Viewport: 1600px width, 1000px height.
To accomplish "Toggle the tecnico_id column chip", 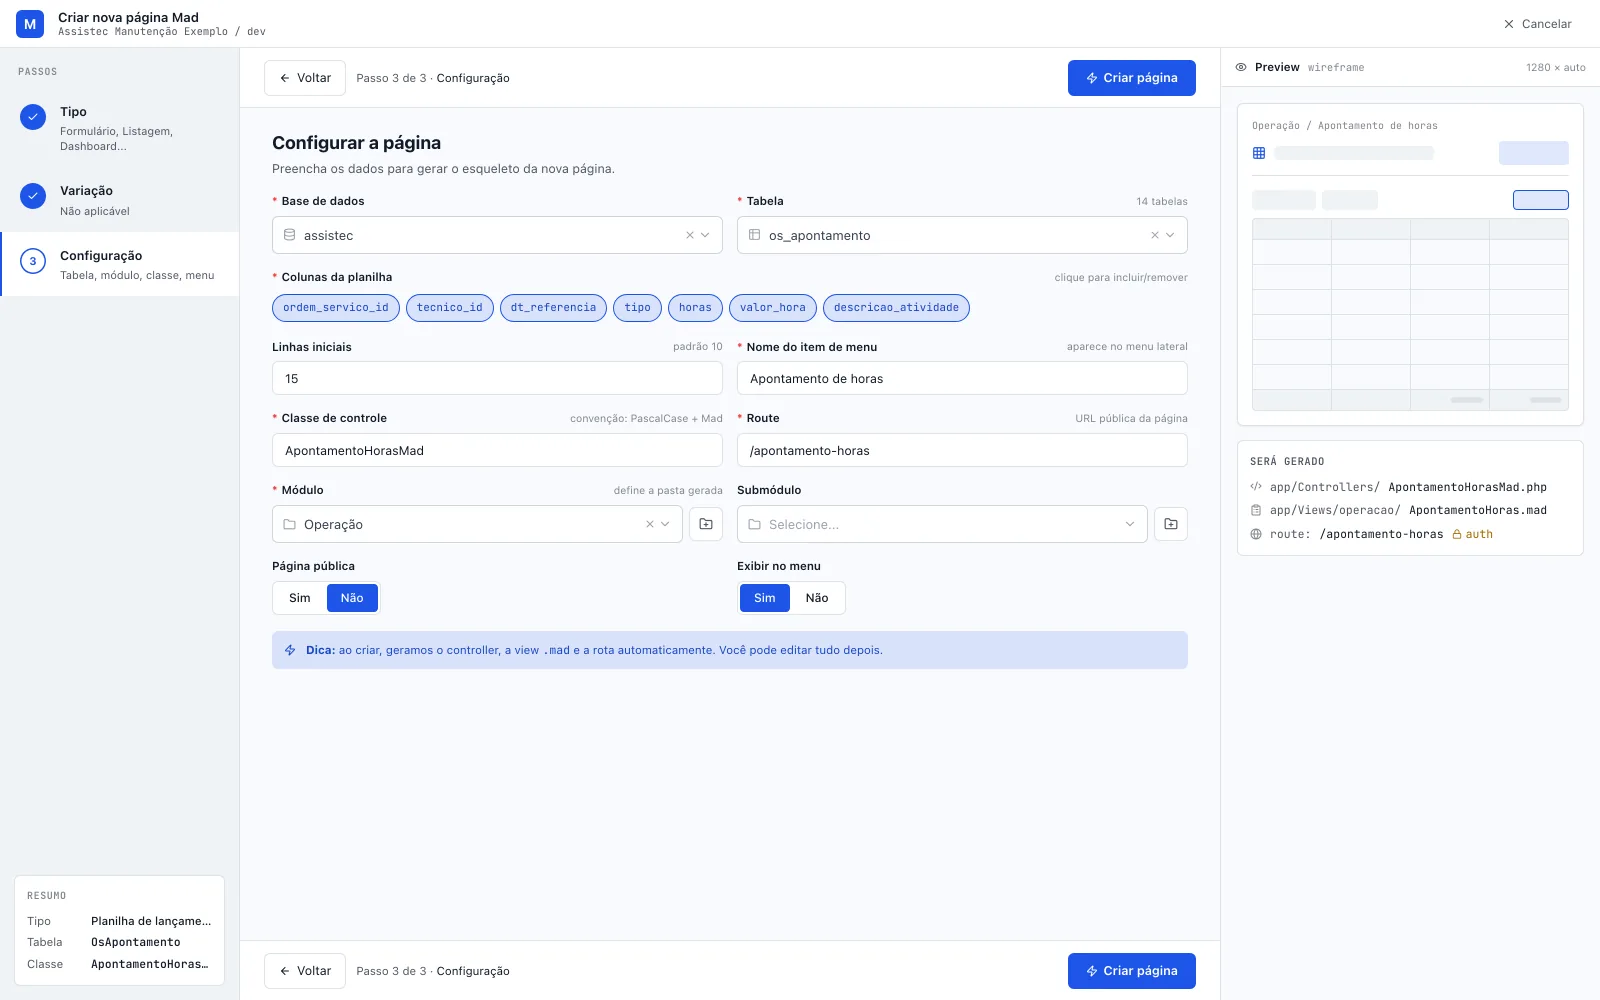I will coord(450,308).
